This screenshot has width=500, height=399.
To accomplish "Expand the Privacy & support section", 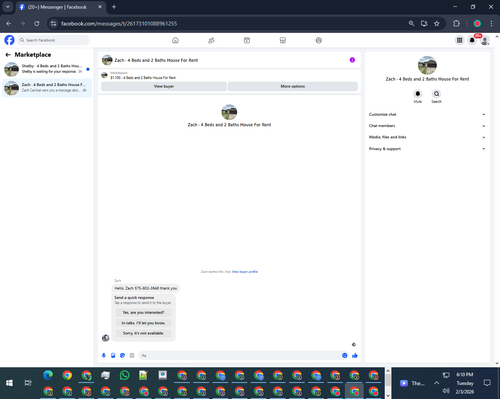I will (x=427, y=149).
